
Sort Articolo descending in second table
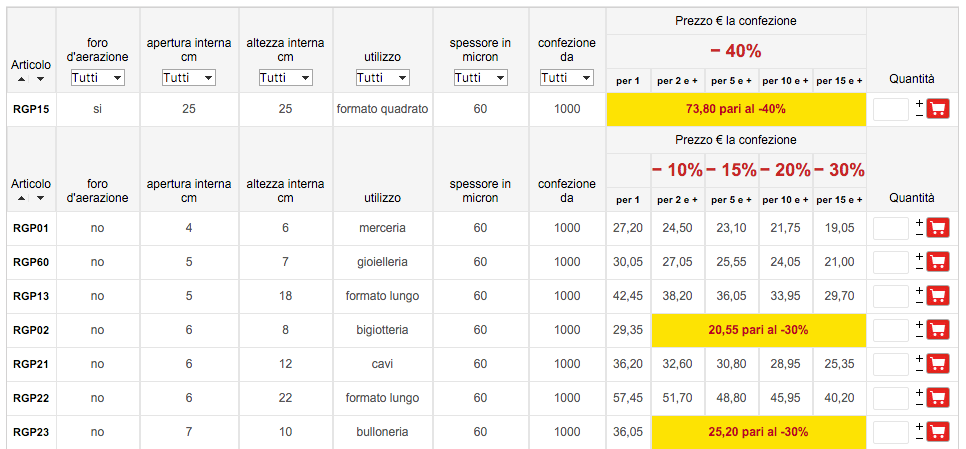click(x=40, y=198)
